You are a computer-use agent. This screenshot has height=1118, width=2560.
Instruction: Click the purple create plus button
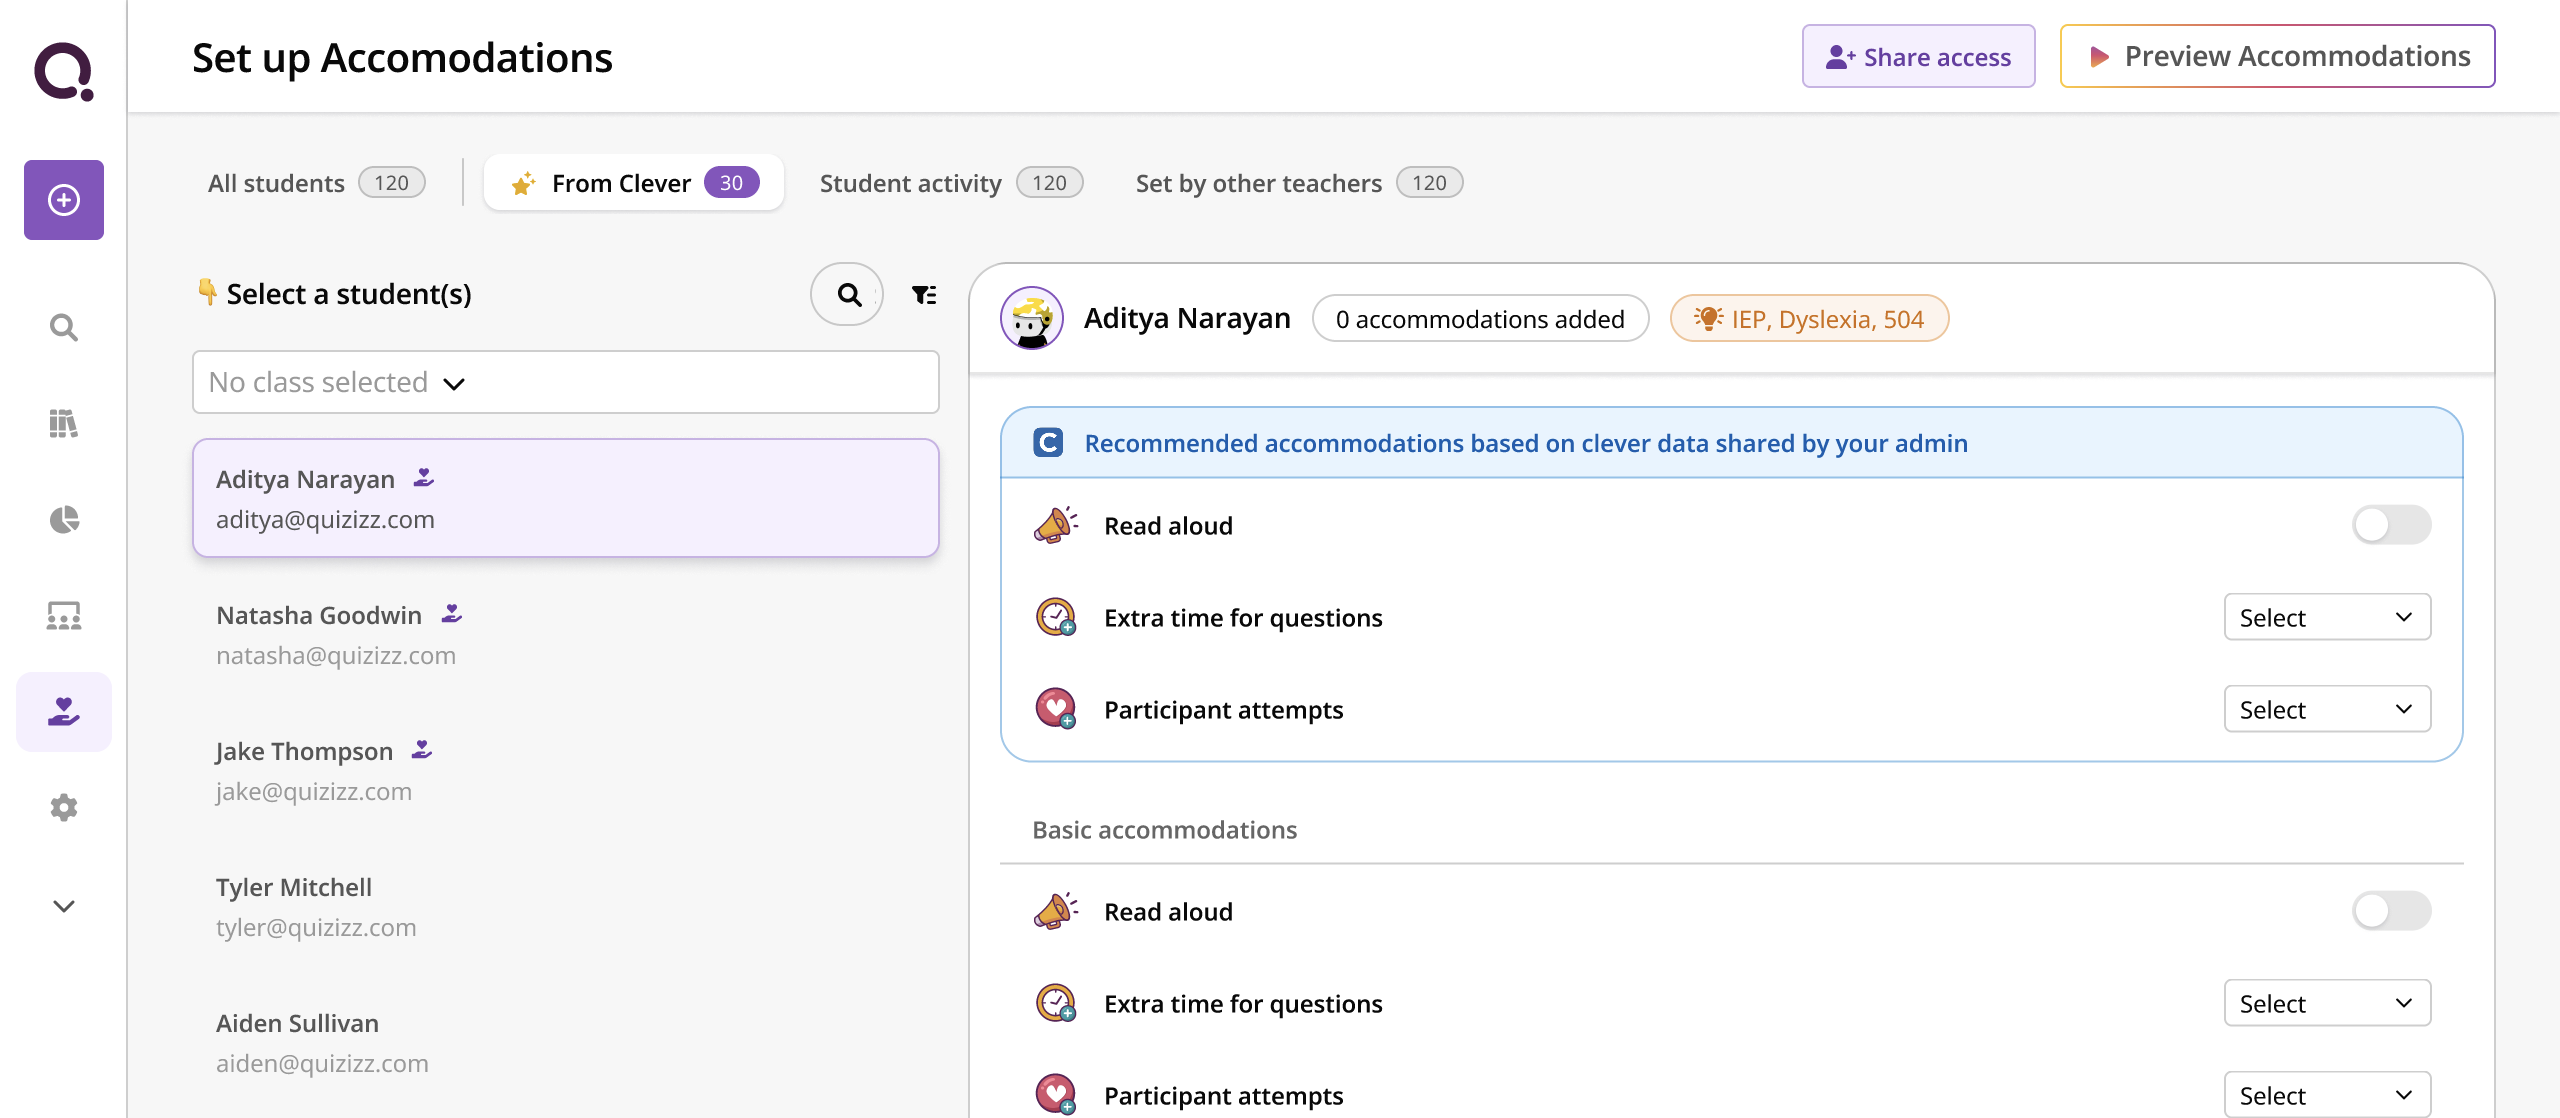[x=64, y=200]
